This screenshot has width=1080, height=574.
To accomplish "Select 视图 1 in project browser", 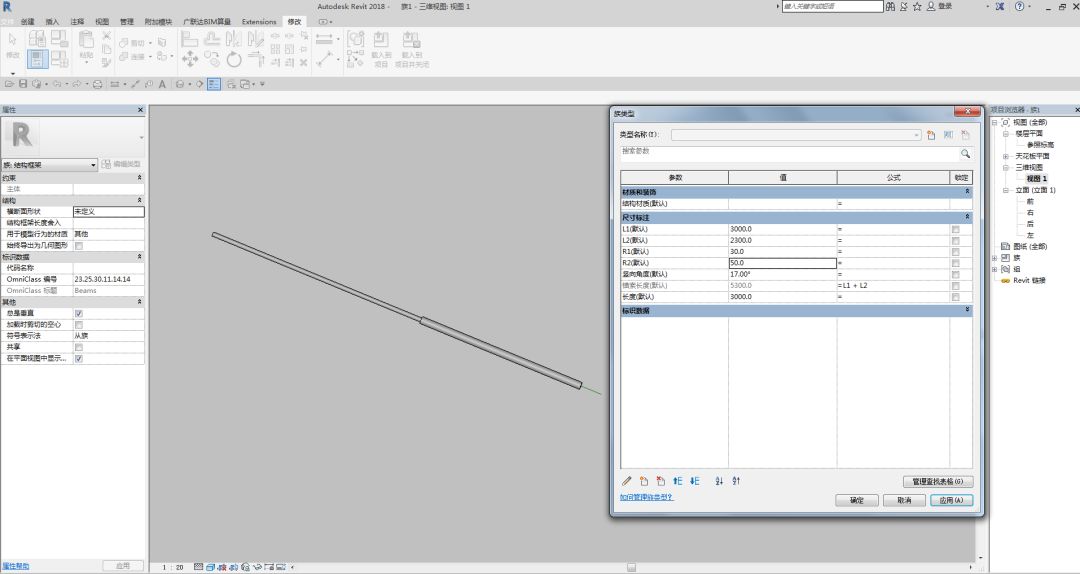I will pos(1037,178).
